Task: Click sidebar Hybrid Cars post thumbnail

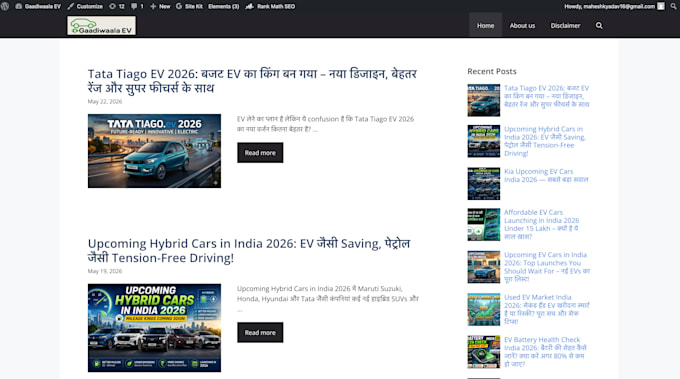Action: coord(484,141)
